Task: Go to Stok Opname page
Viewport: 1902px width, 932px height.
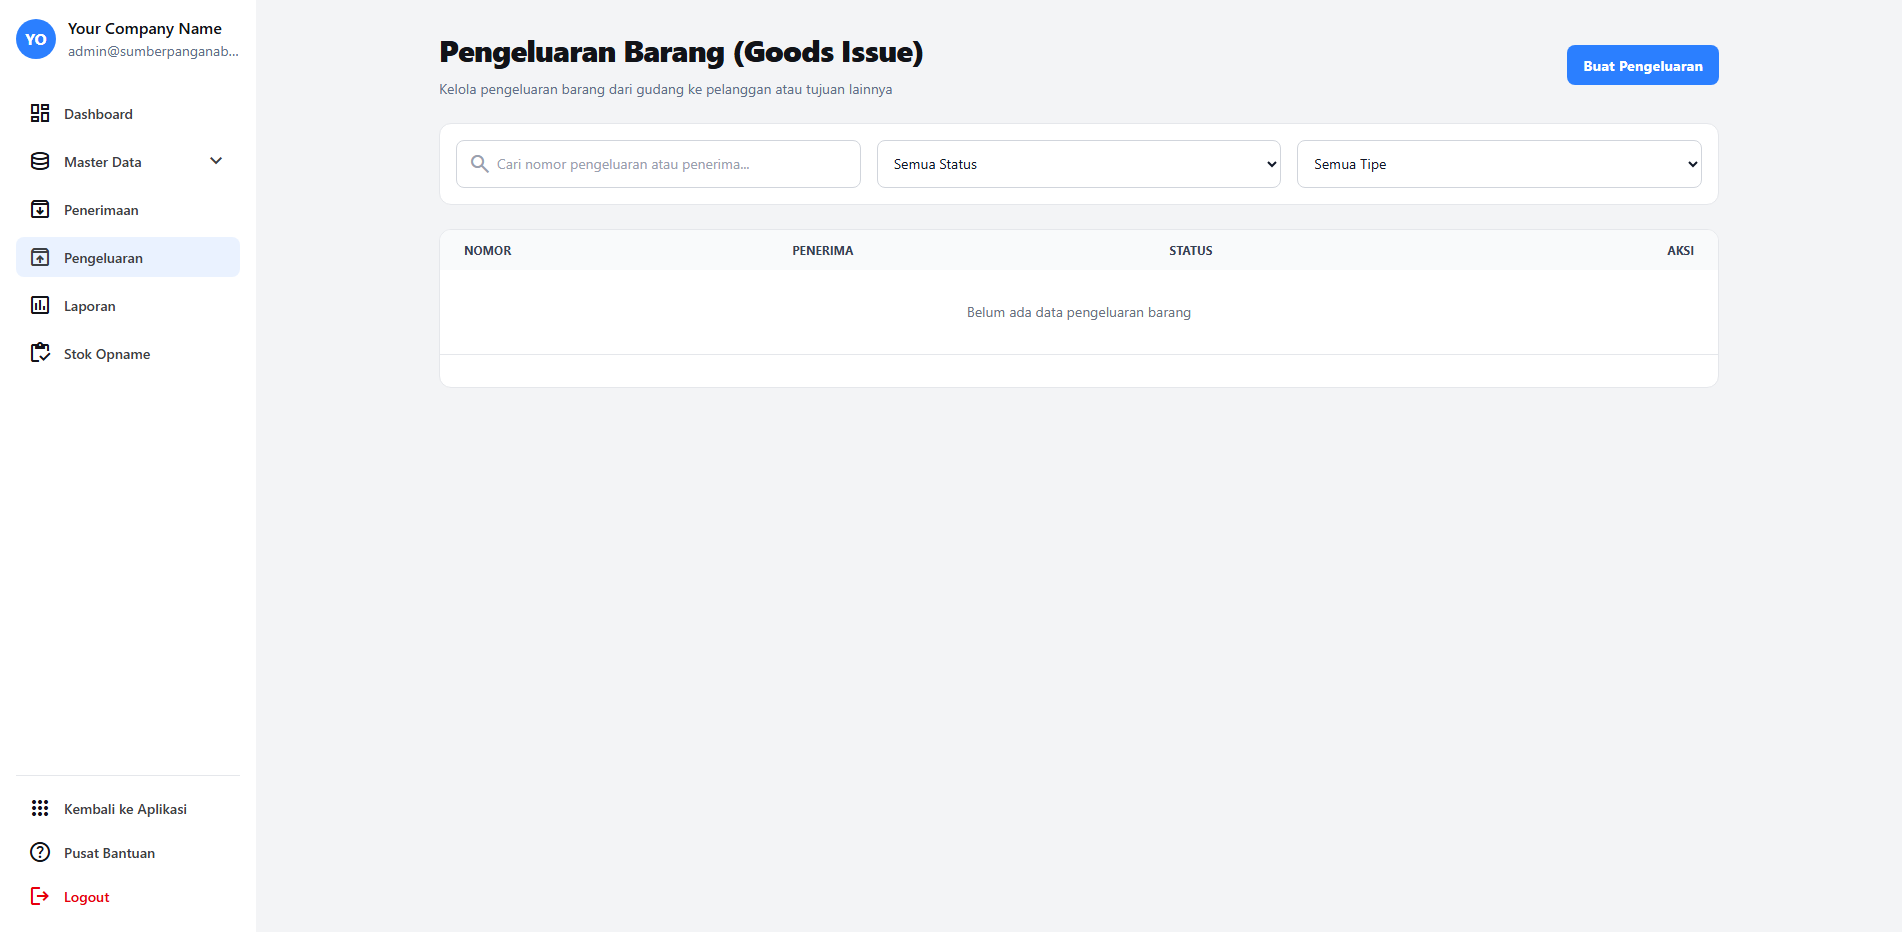Action: coord(107,354)
